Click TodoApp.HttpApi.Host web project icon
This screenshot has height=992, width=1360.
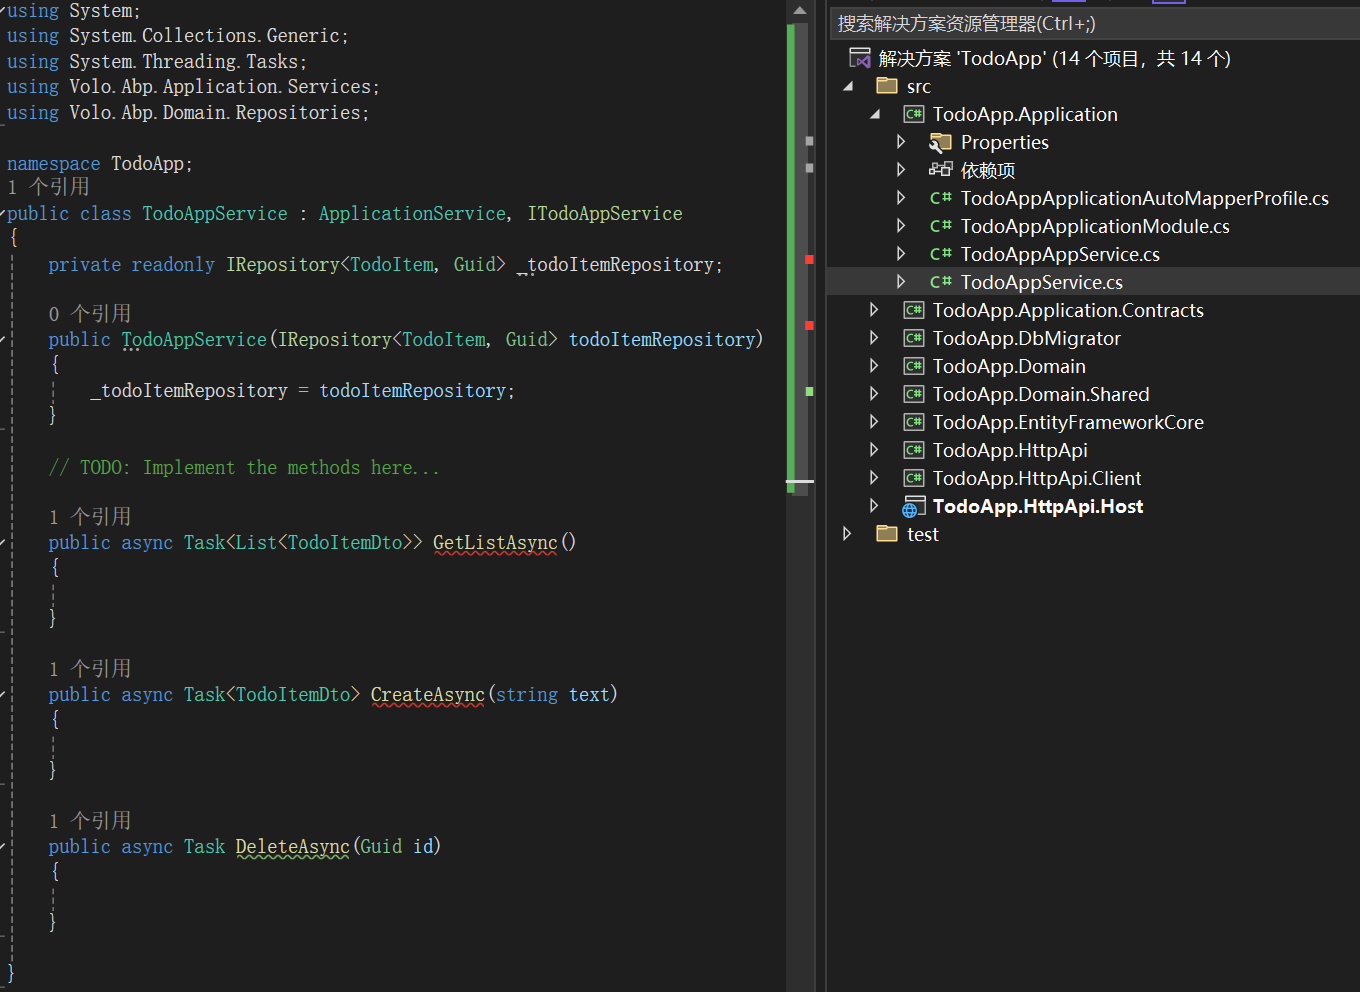[914, 507]
